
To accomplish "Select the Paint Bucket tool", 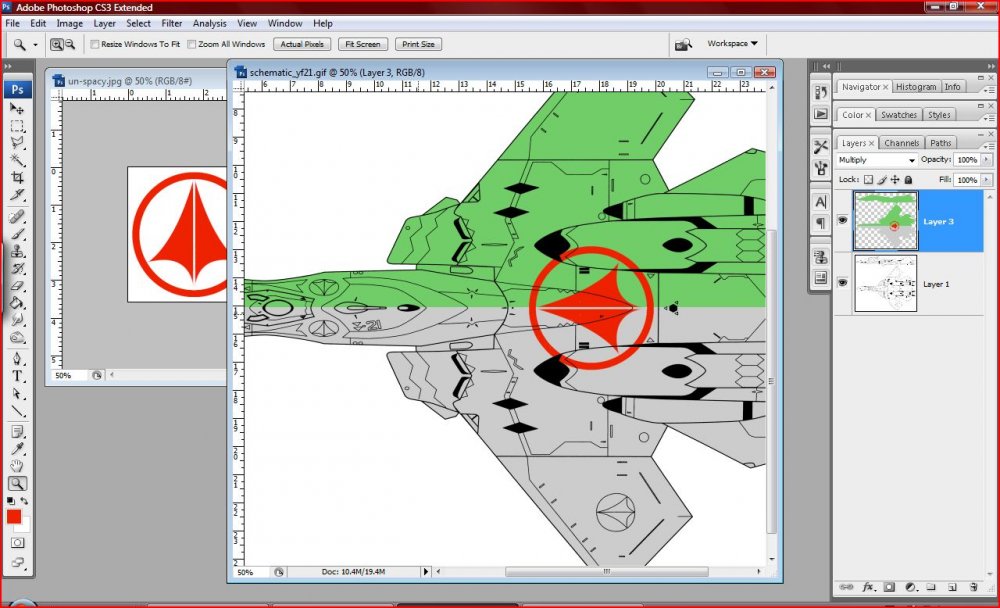I will pyautogui.click(x=17, y=302).
